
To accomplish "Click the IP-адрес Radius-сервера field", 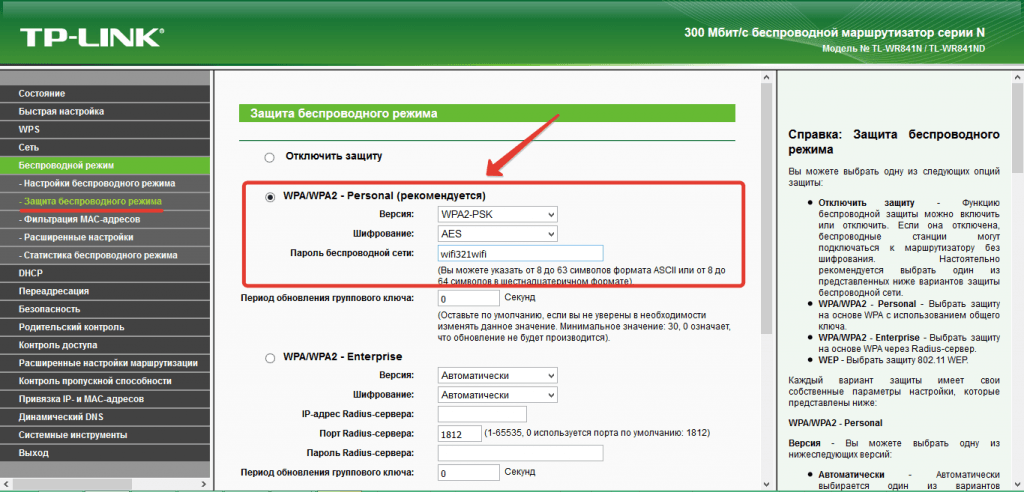I will pyautogui.click(x=482, y=414).
